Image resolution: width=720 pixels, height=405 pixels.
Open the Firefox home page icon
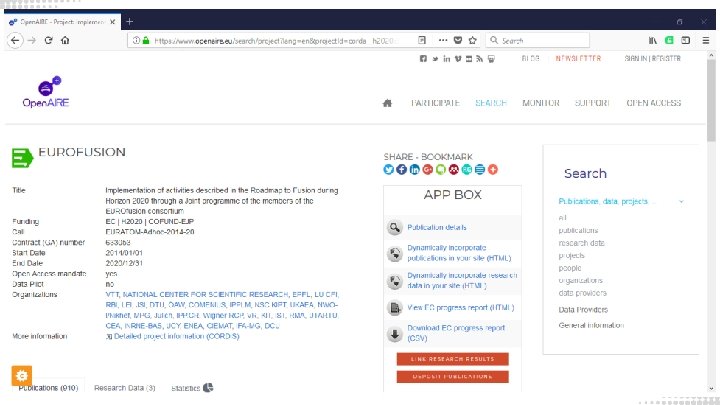(65, 40)
